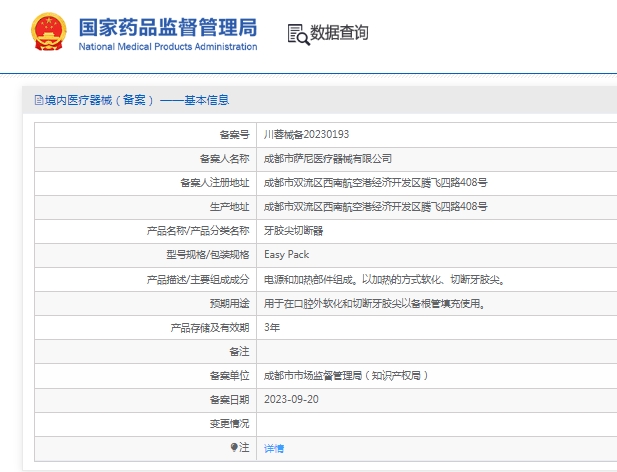
Task: Click the 备注 label
Action: [239, 352]
